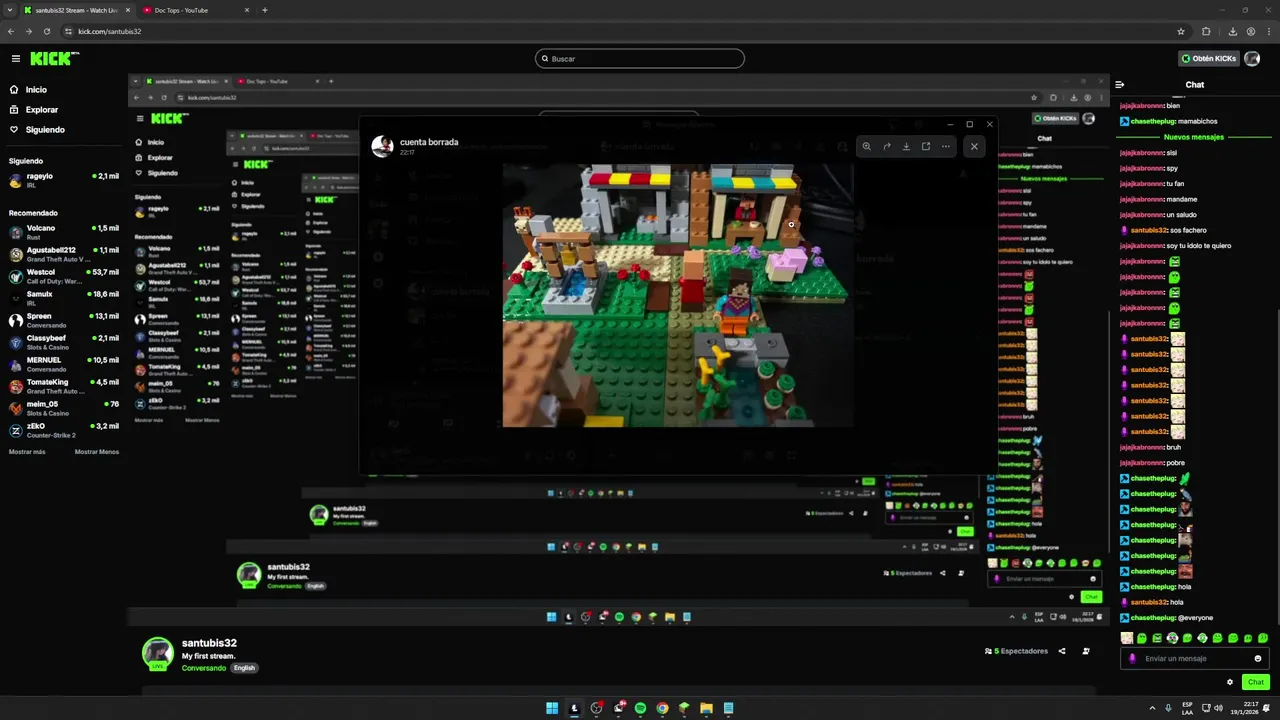
Task: Open the Conversando category link
Action: click(204, 668)
